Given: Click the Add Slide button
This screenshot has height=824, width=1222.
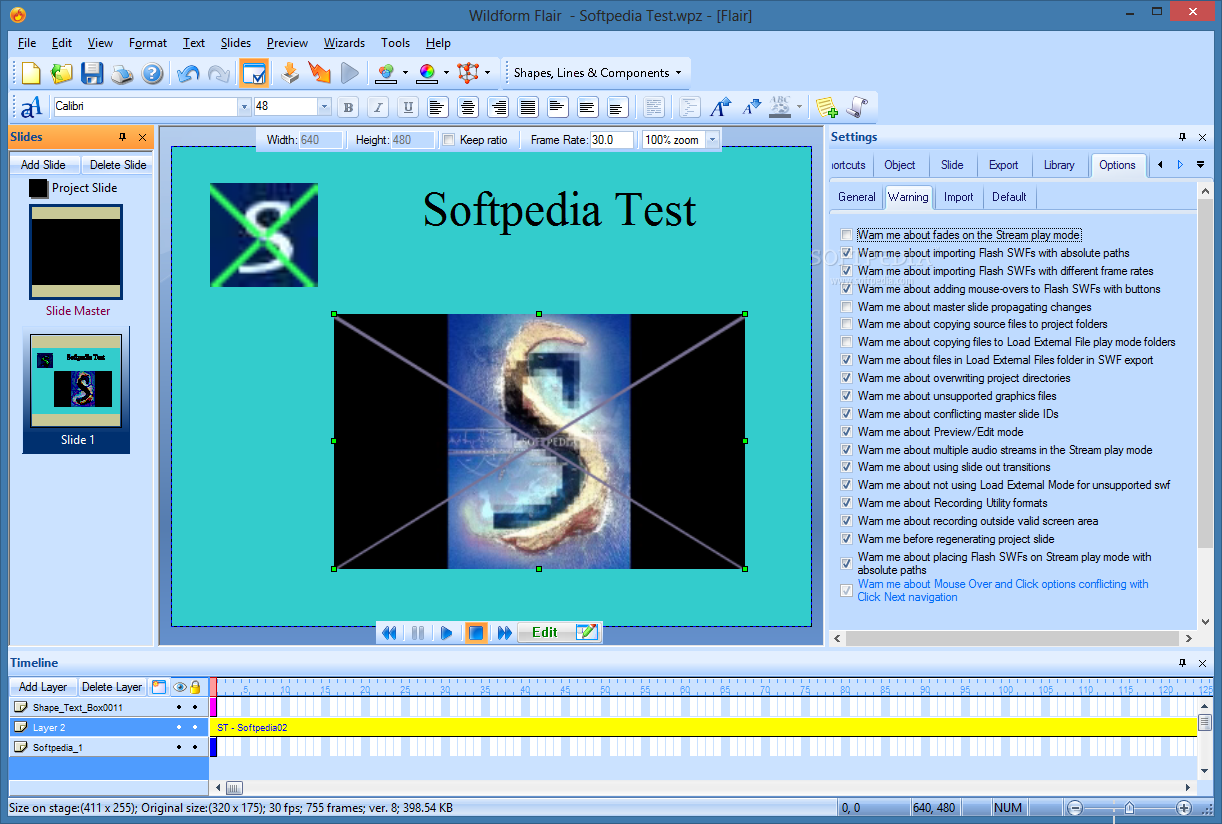Looking at the screenshot, I should pos(43,165).
